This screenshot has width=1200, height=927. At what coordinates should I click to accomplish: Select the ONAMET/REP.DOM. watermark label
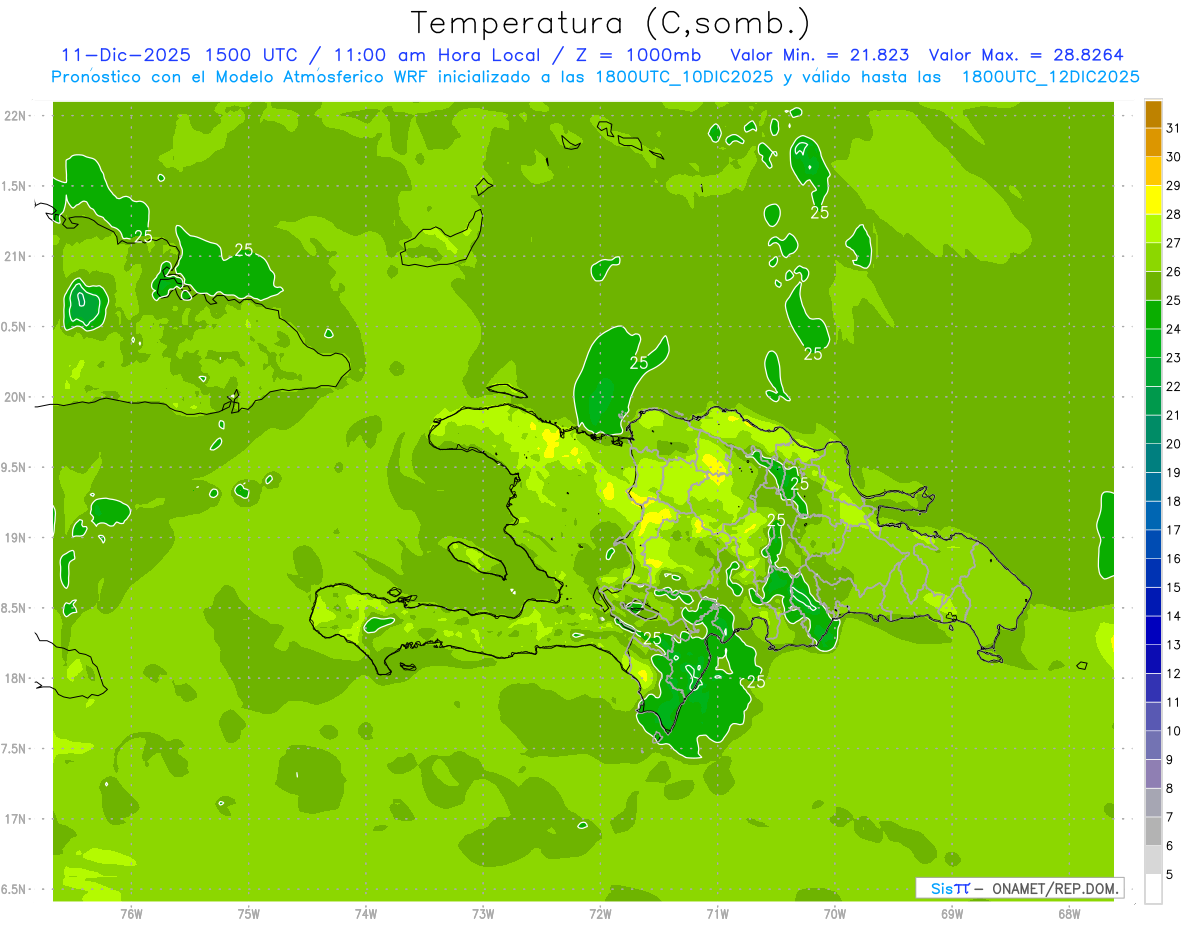click(x=1054, y=888)
